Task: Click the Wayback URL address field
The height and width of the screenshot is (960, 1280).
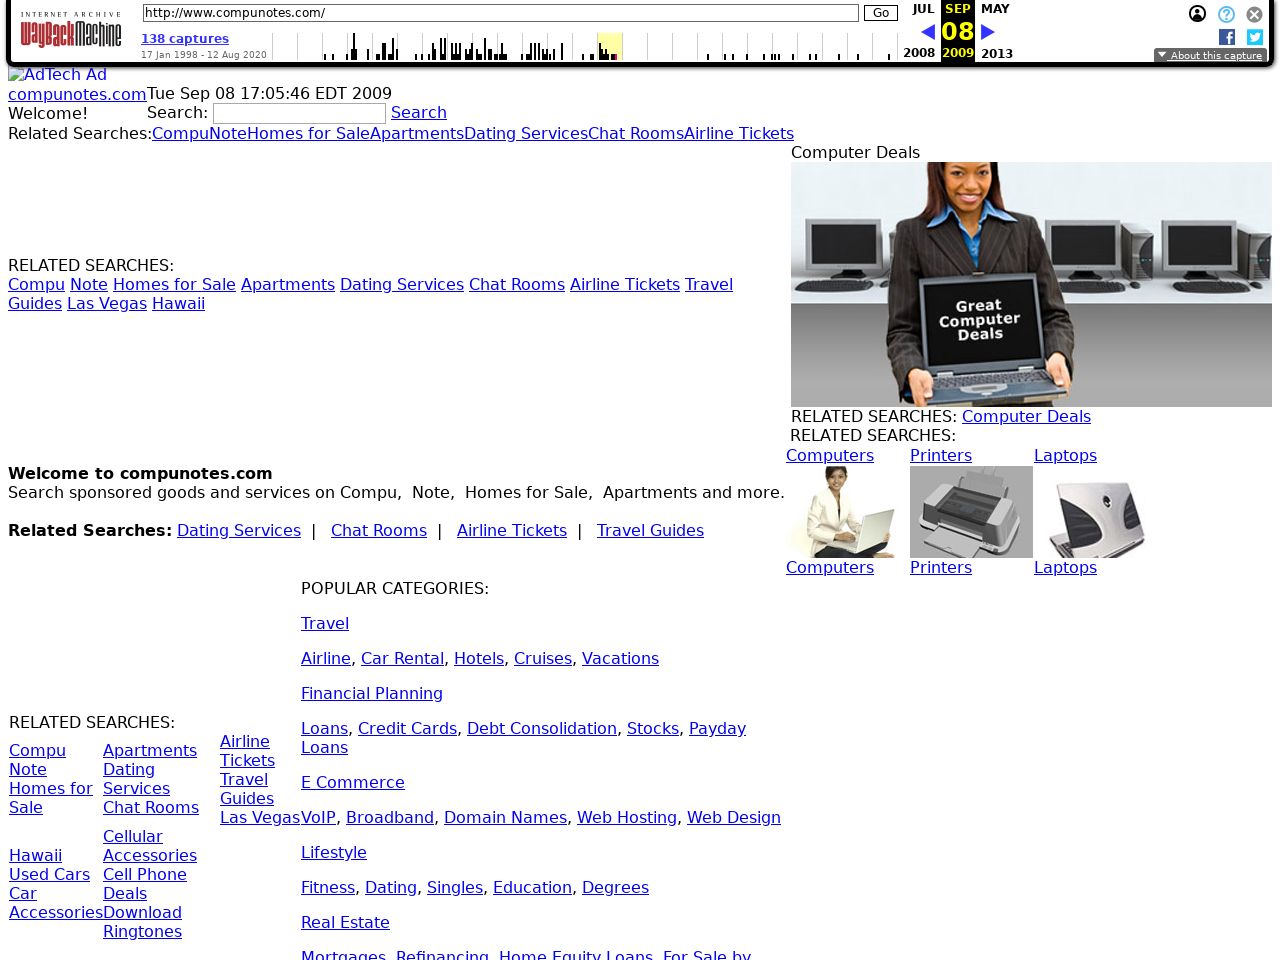Action: (500, 13)
